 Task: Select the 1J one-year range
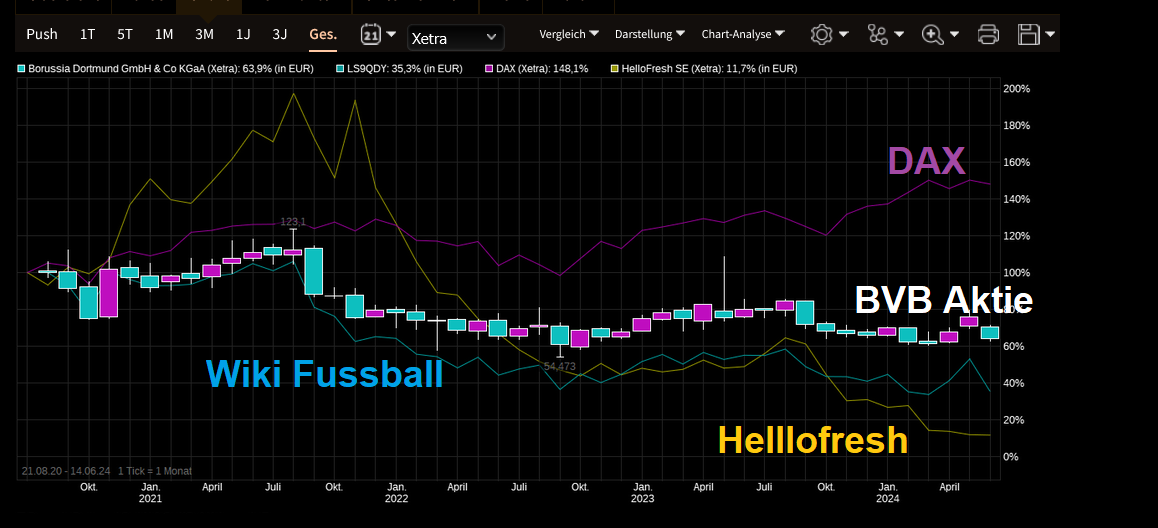243,34
